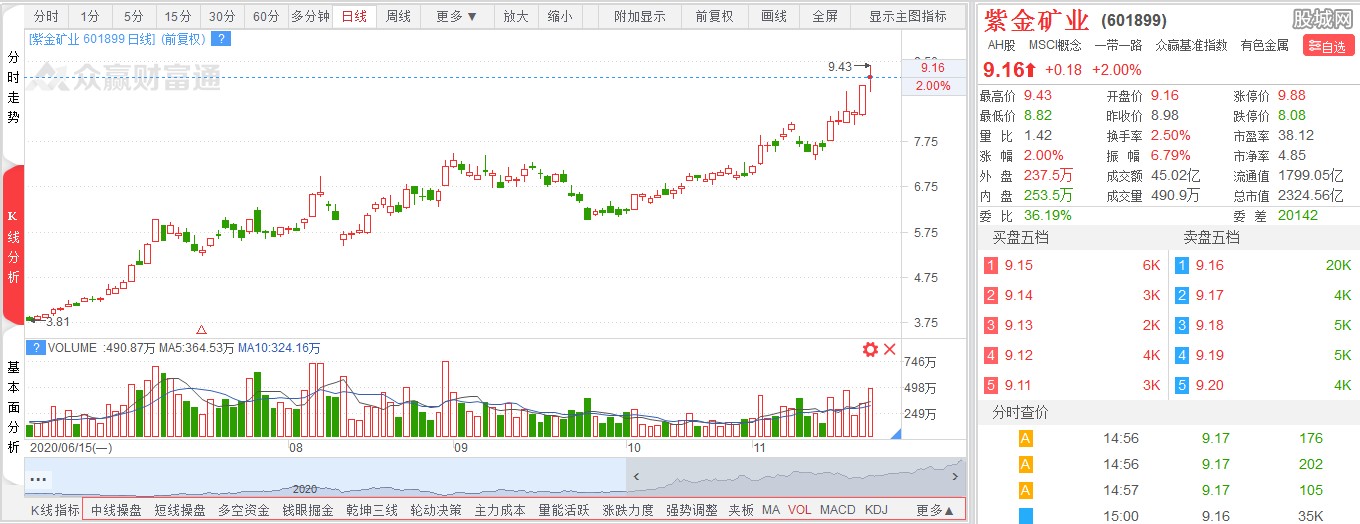Image resolution: width=1360 pixels, height=524 pixels.
Task: Click blue square icon in 15:00 row
Action: point(1025,516)
